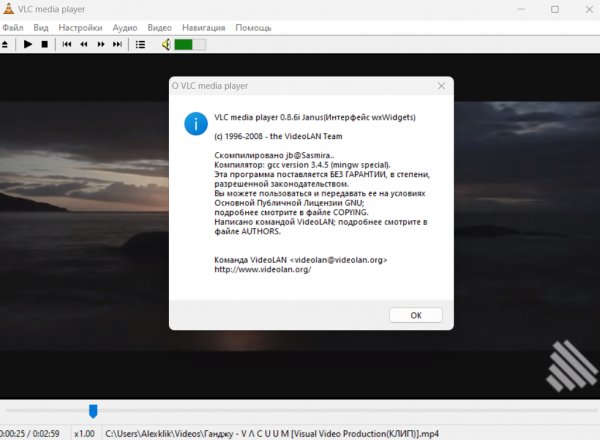Viewport: 600px width, 440px height.
Task: Click the Скомпилировано jb@Sasmira line
Action: pyautogui.click(x=274, y=155)
